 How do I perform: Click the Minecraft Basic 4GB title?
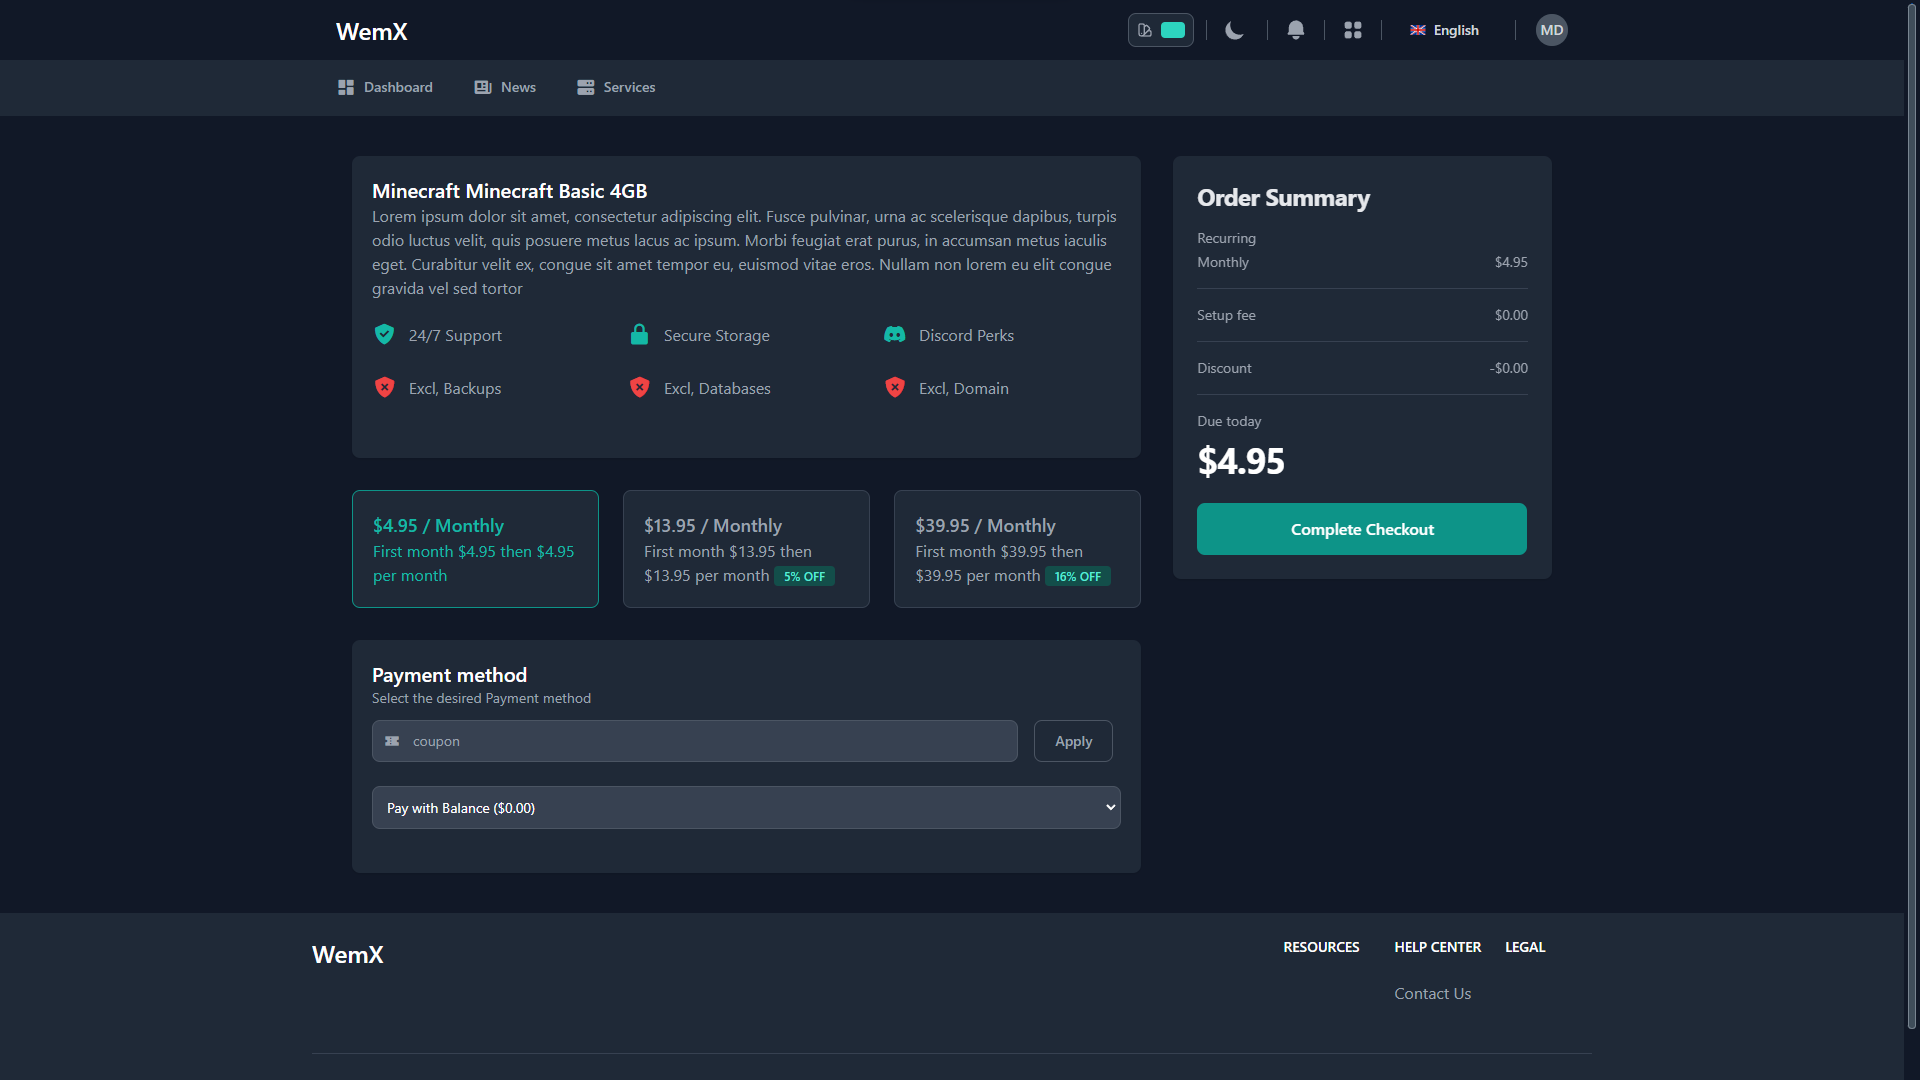coord(510,191)
